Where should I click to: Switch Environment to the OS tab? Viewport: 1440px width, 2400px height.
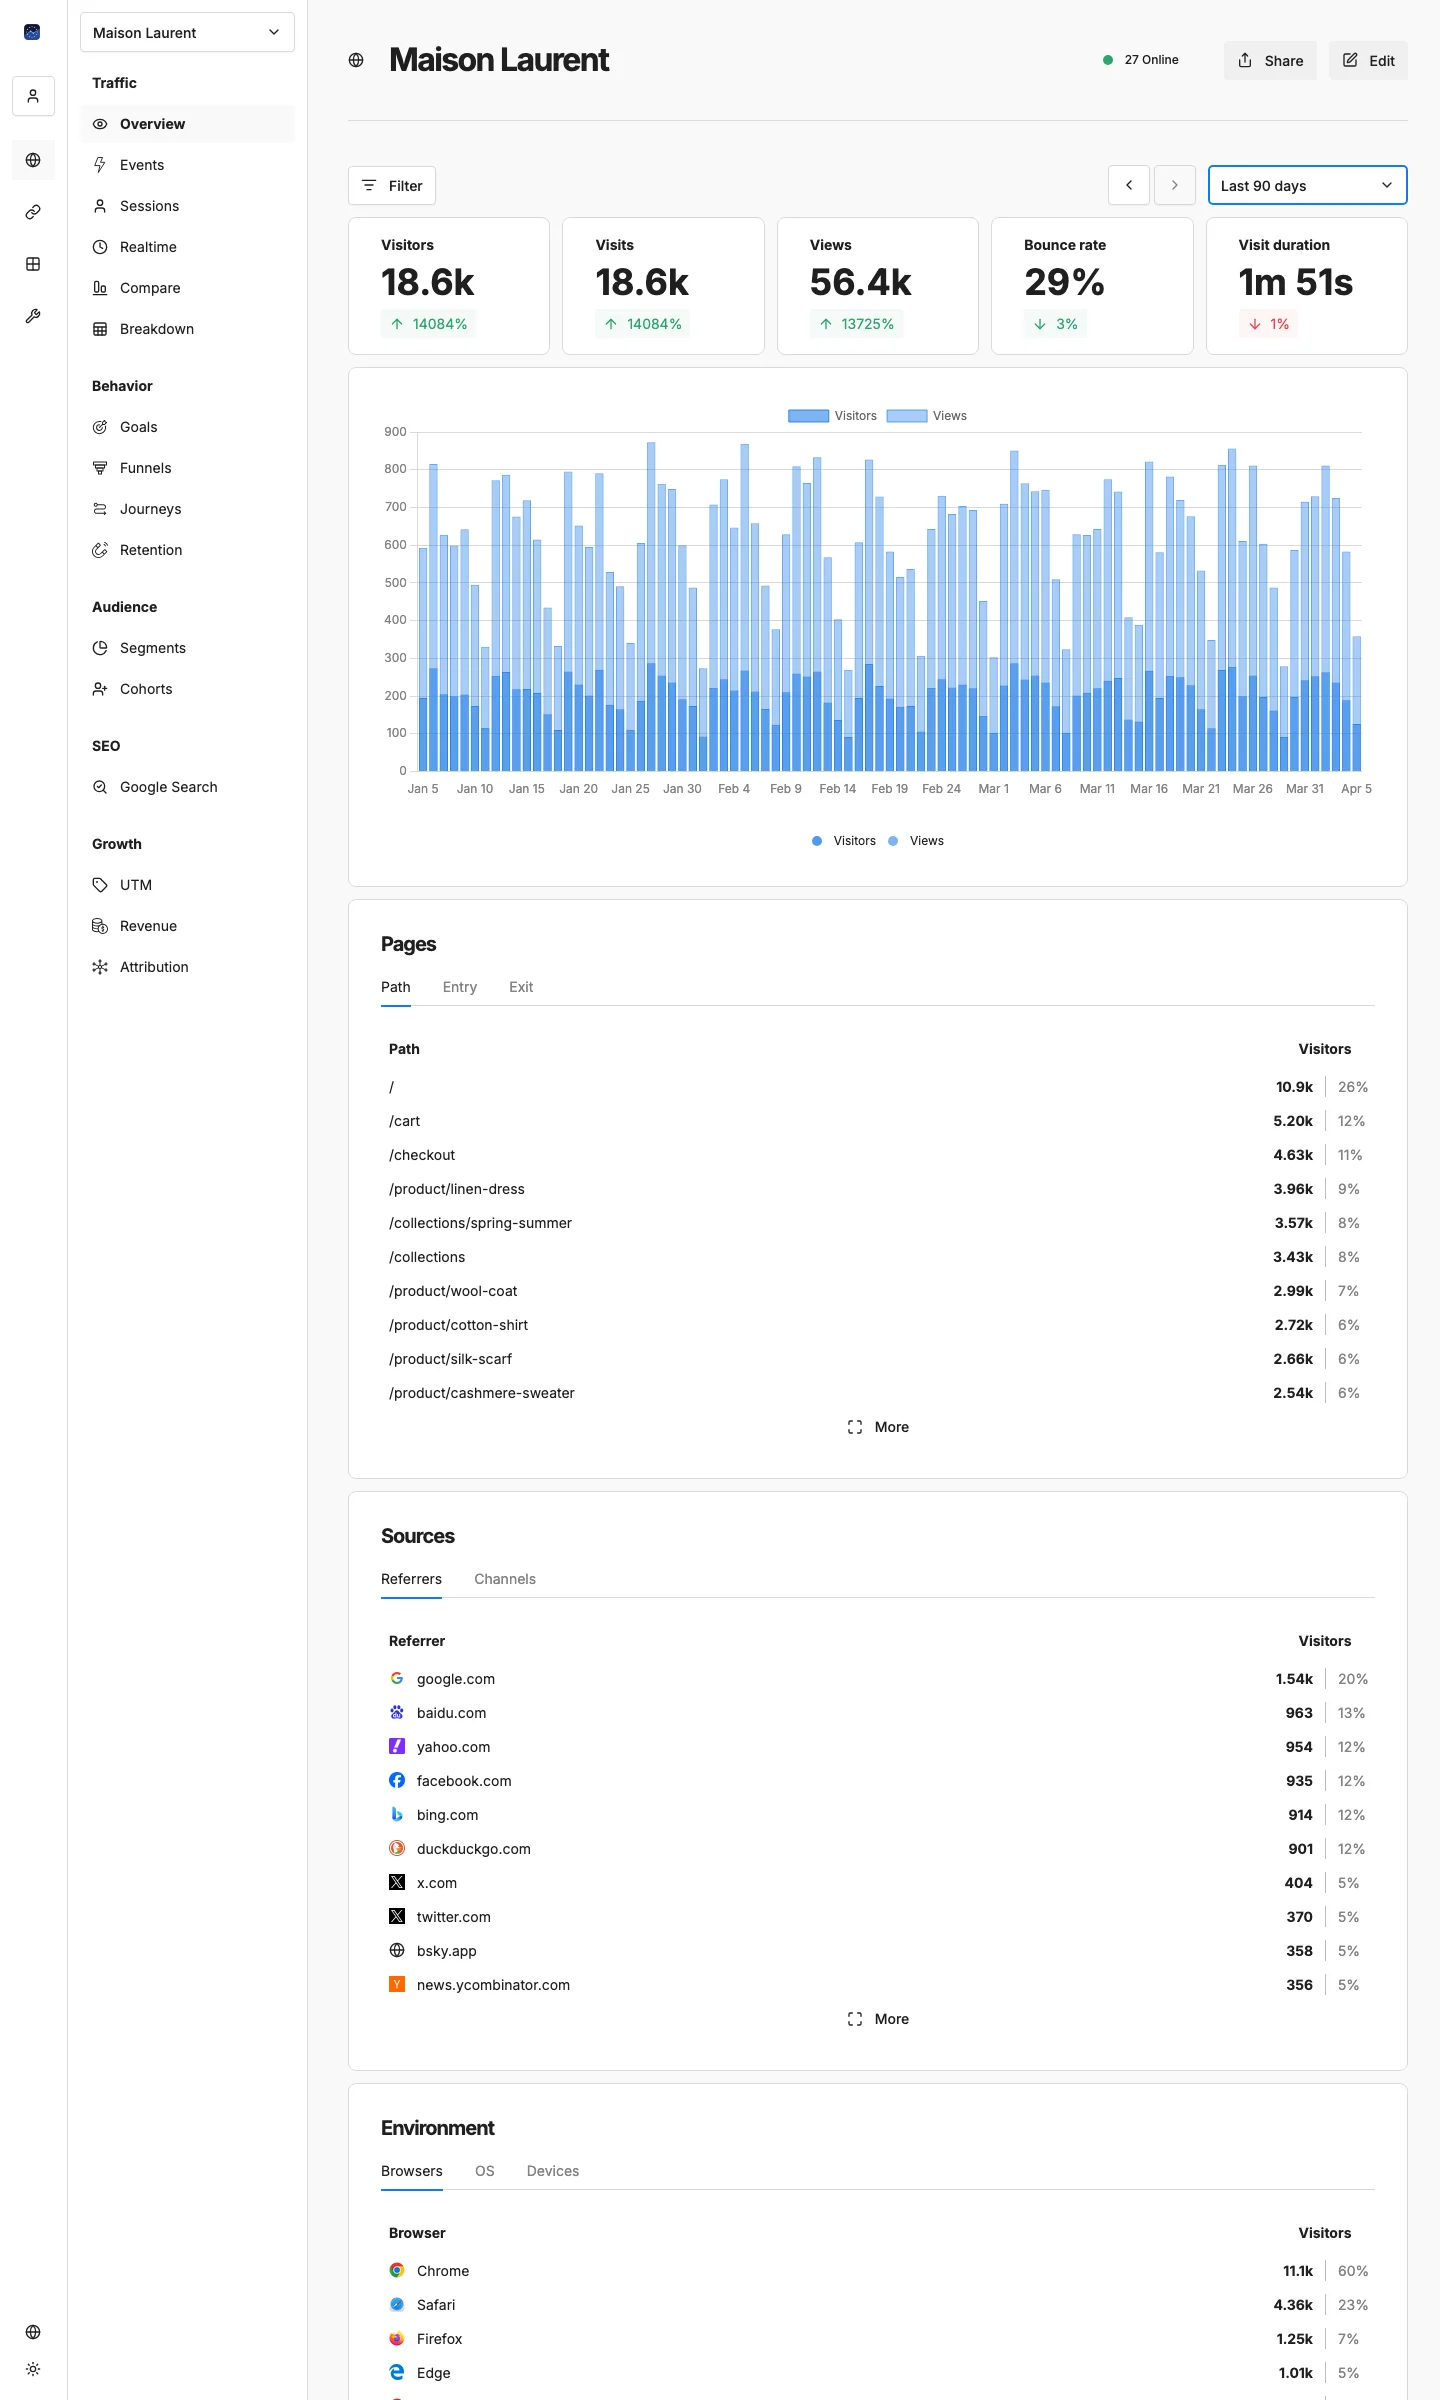point(485,2171)
